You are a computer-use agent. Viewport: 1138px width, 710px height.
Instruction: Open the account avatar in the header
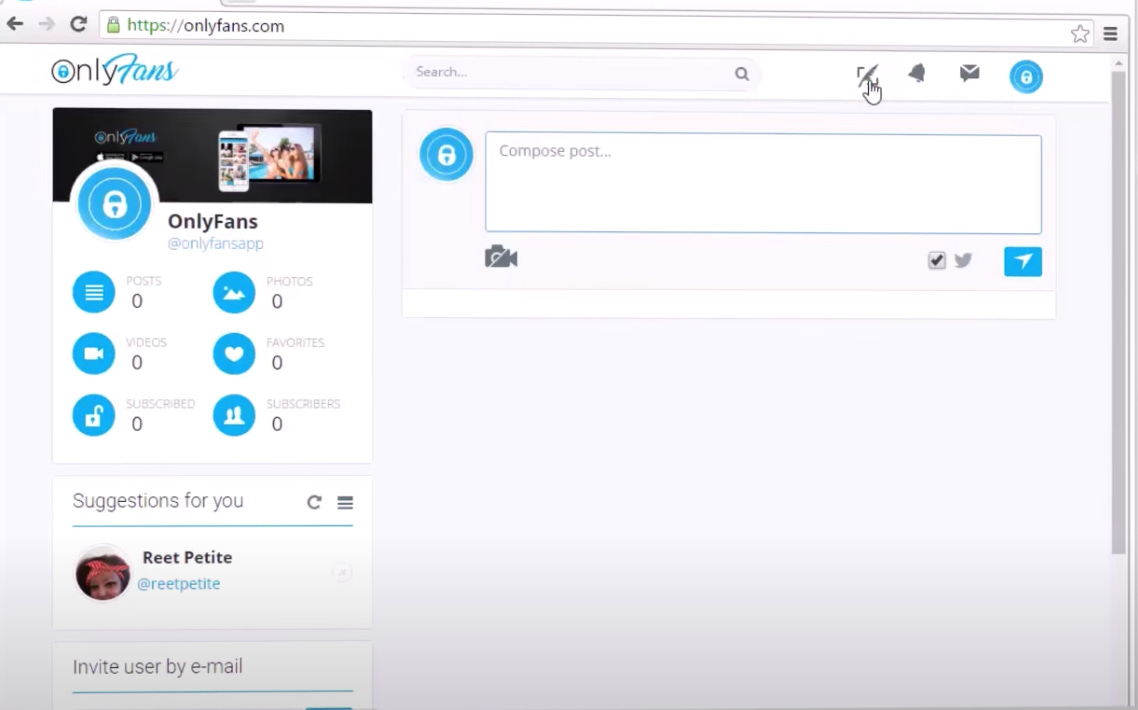1026,76
